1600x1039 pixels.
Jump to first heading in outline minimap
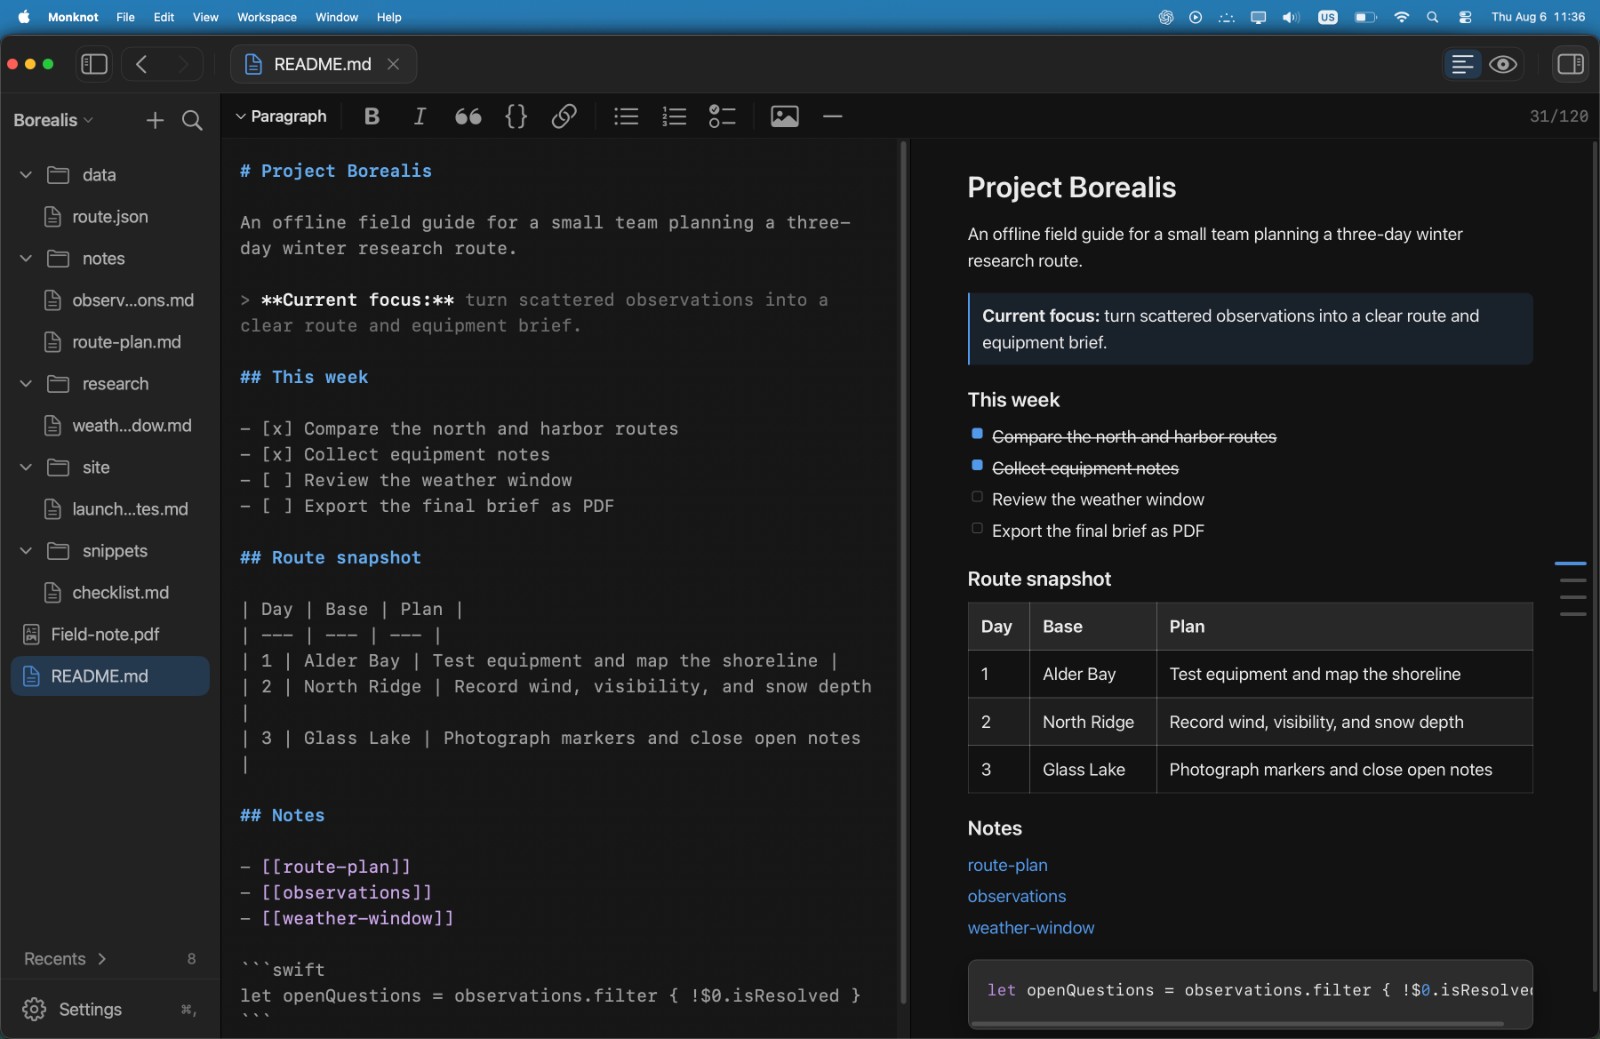coord(1570,564)
